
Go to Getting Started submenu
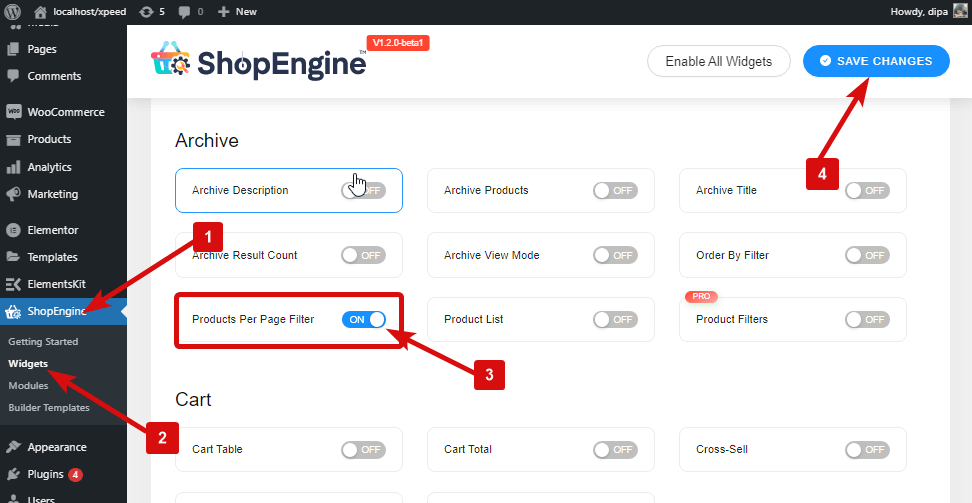(x=43, y=342)
